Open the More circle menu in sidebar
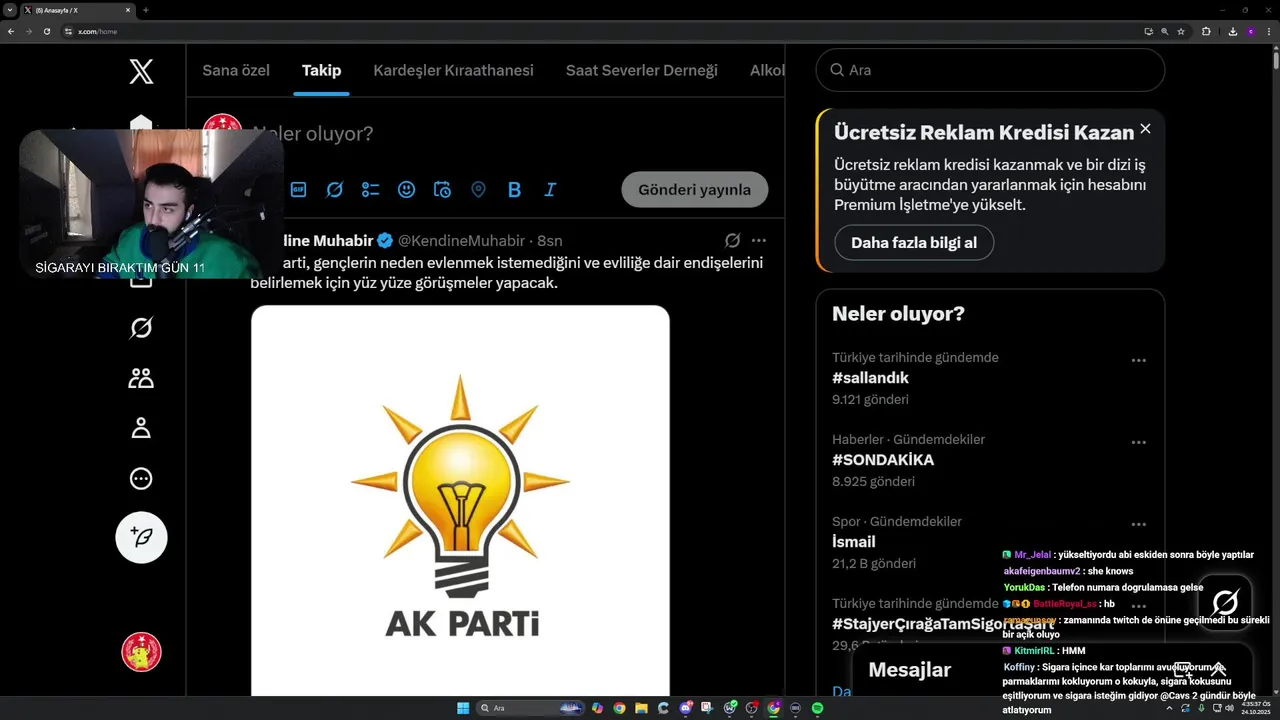1280x720 pixels. [x=141, y=479]
